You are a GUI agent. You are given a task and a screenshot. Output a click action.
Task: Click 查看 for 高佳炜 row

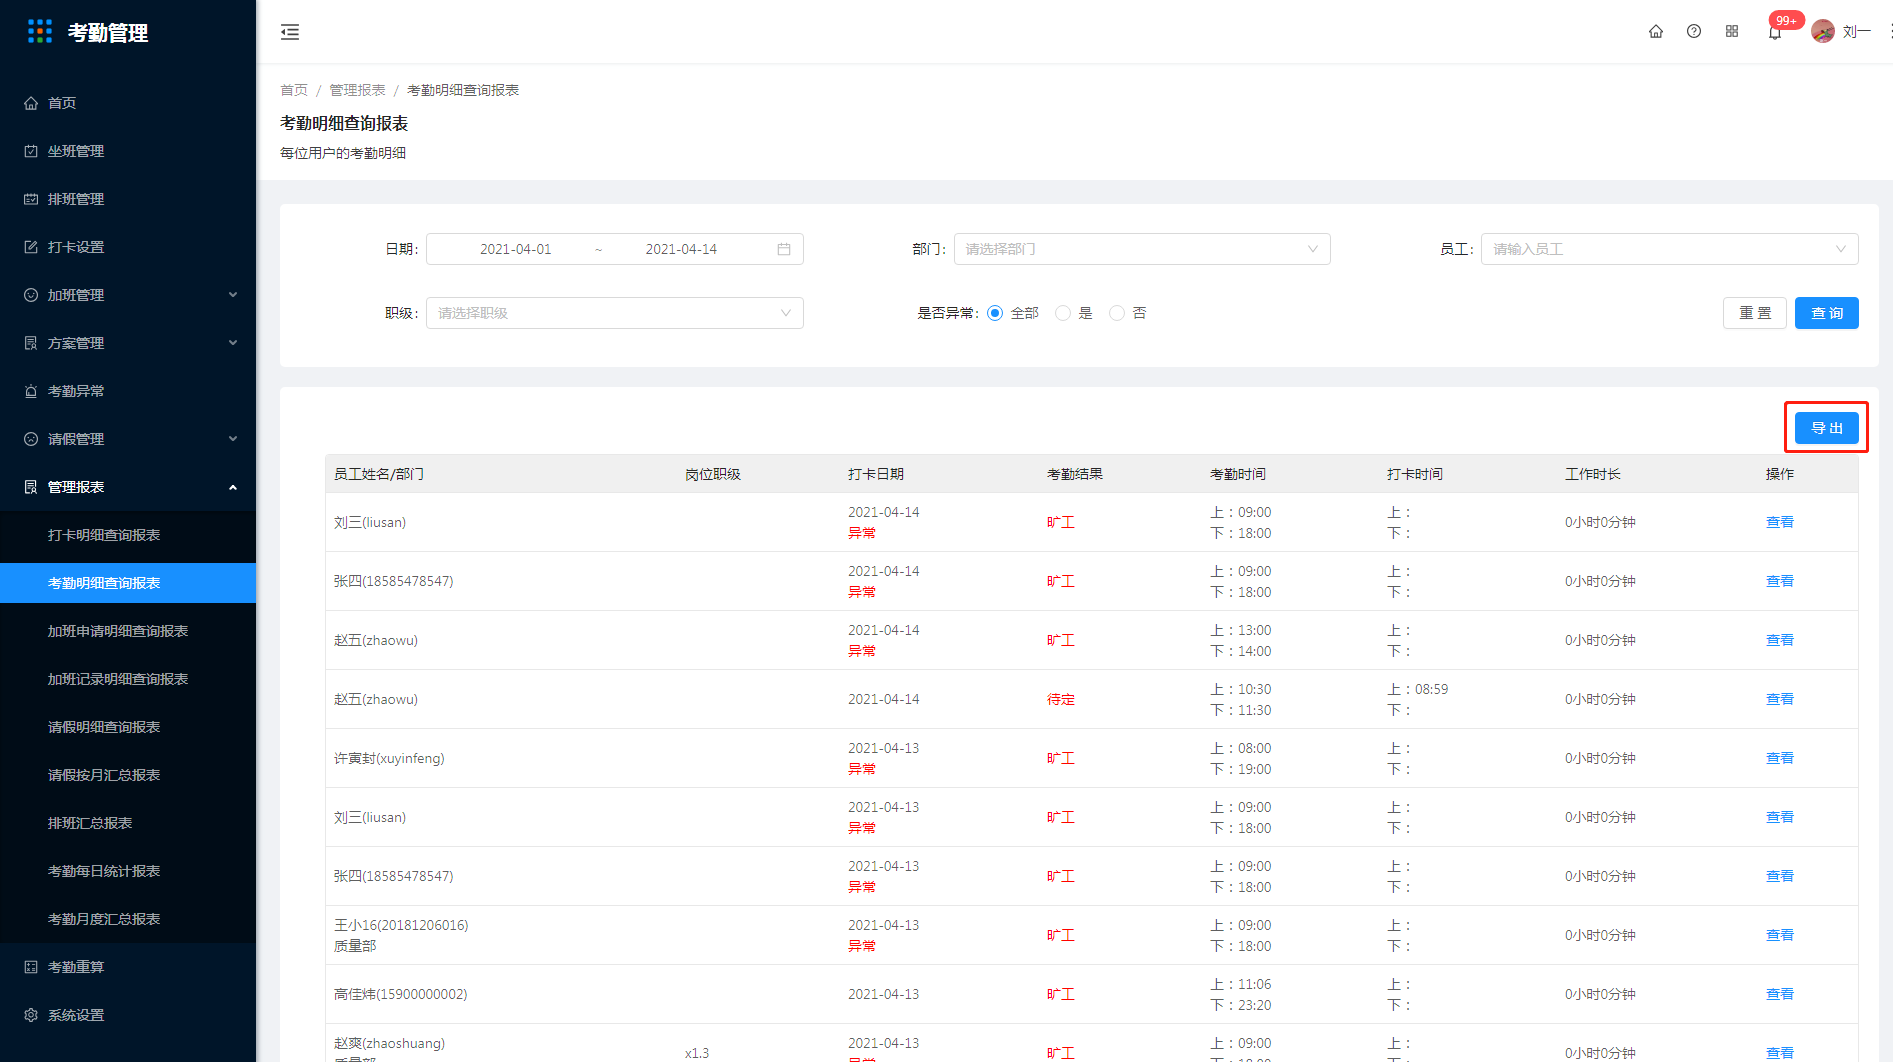click(1779, 994)
